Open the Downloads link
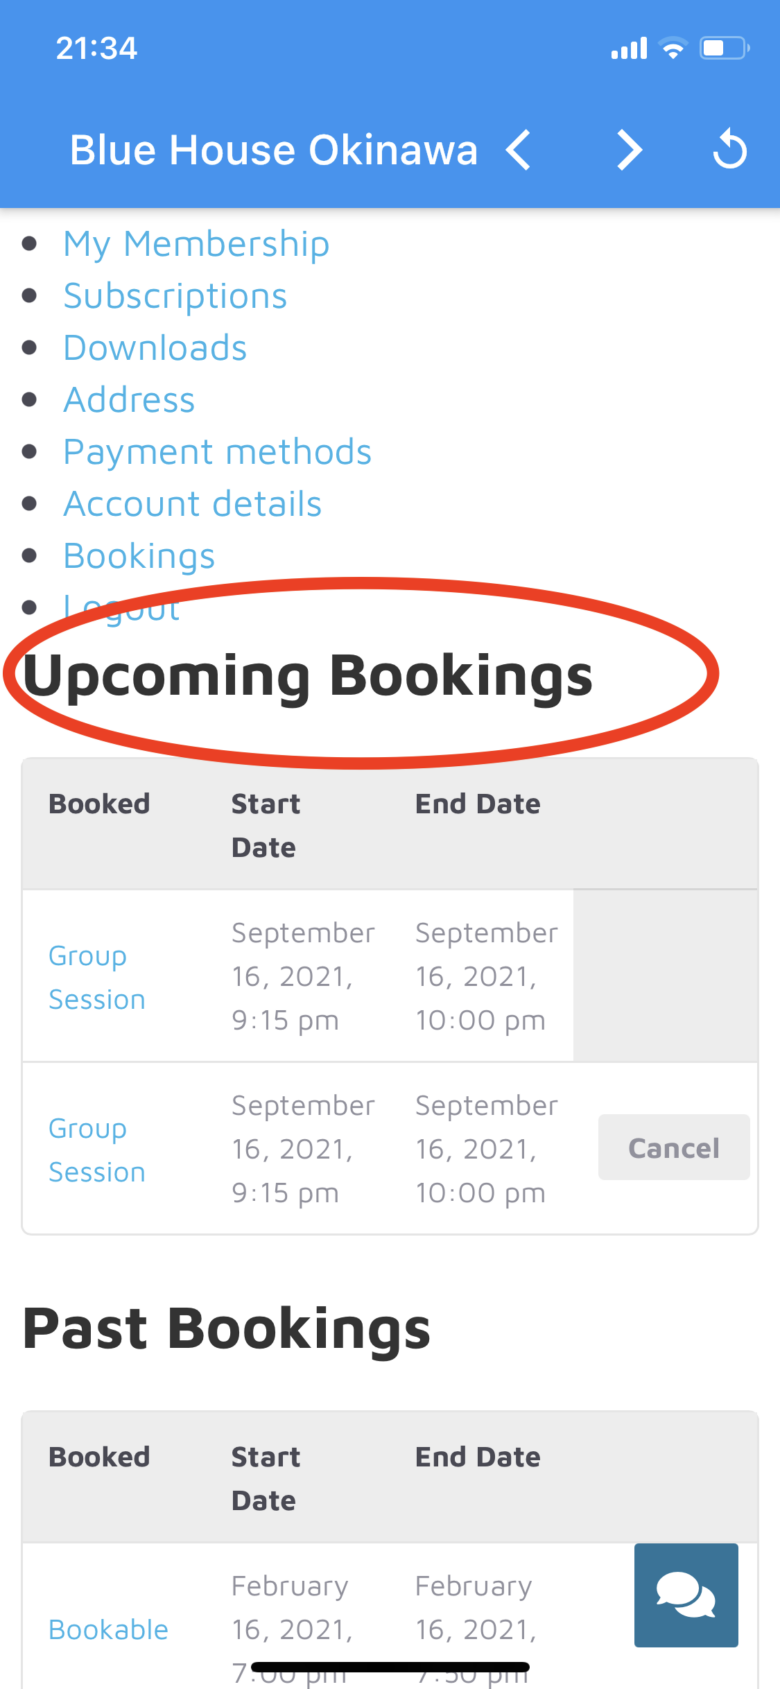Viewport: 780px width, 1689px height. coord(155,348)
